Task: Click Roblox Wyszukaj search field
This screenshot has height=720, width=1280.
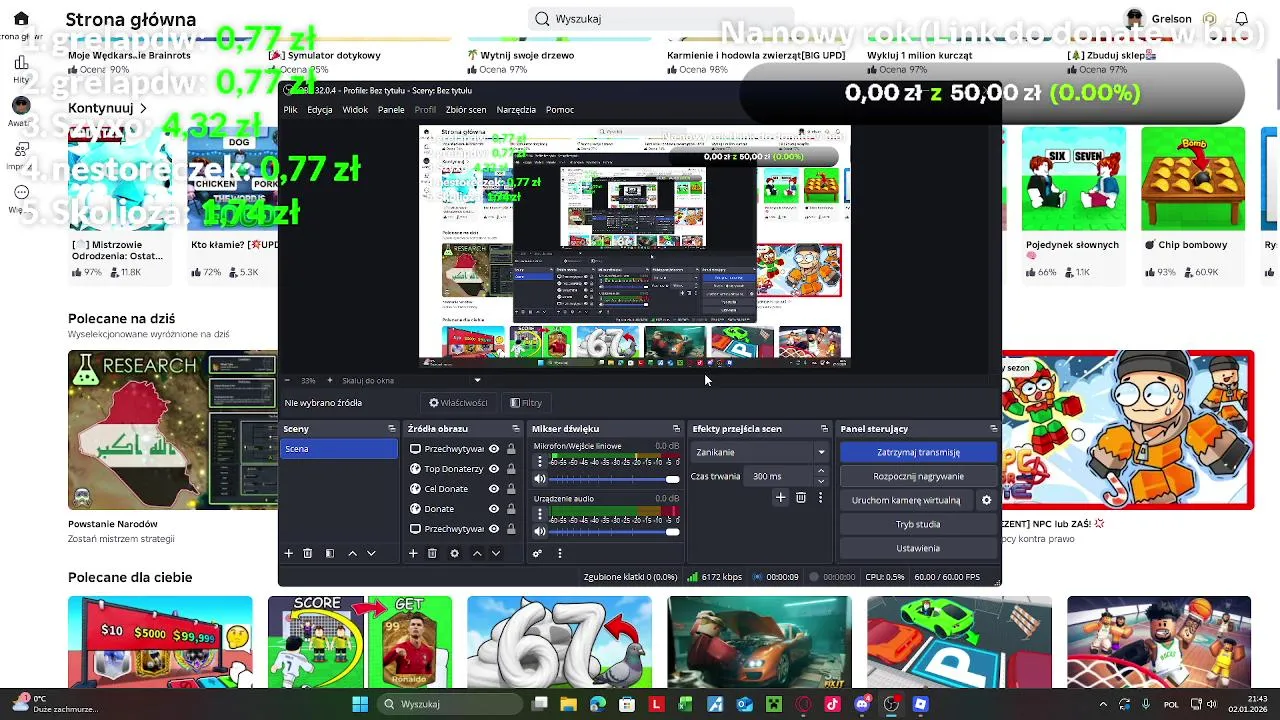Action: click(660, 18)
